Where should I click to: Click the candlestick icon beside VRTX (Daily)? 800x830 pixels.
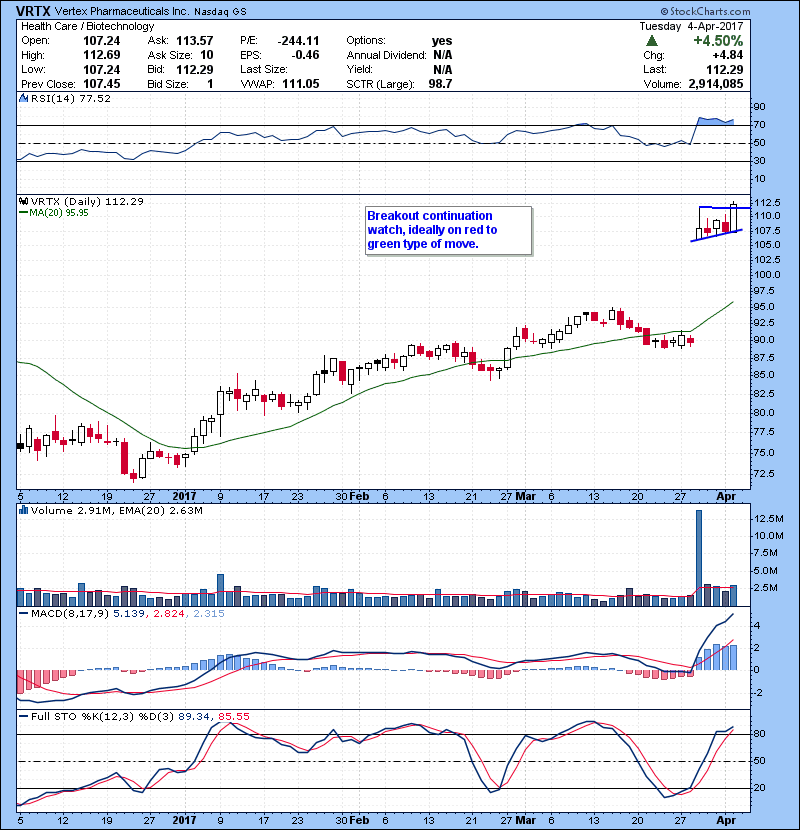[23, 201]
